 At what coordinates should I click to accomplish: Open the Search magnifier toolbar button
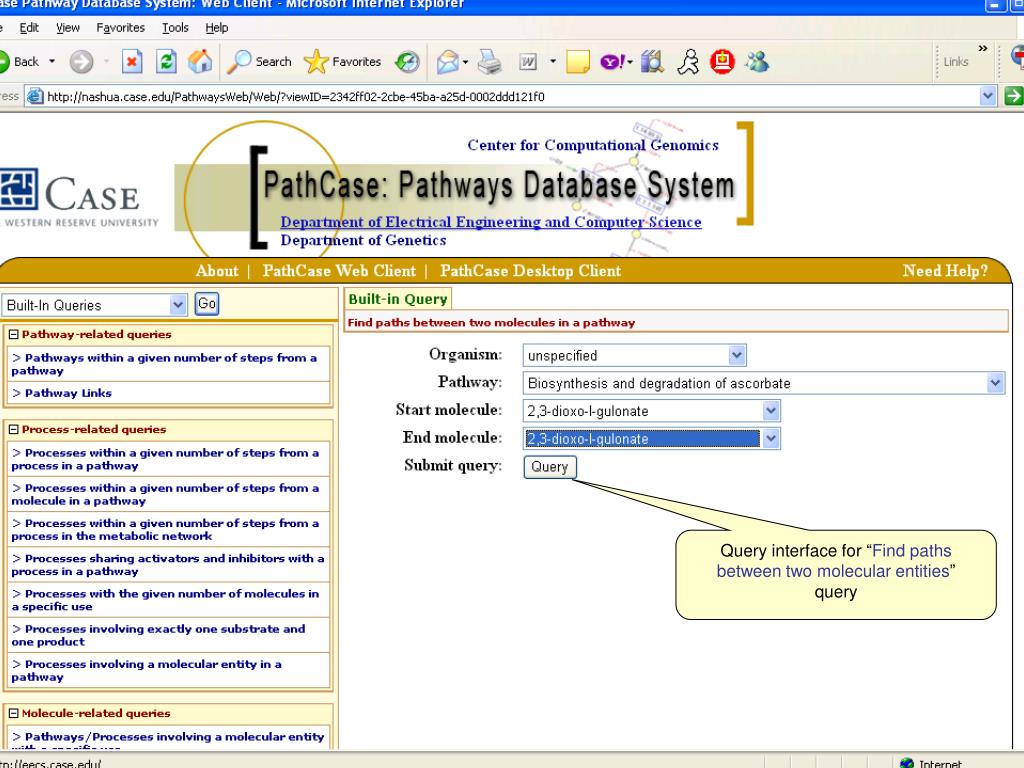click(x=259, y=61)
